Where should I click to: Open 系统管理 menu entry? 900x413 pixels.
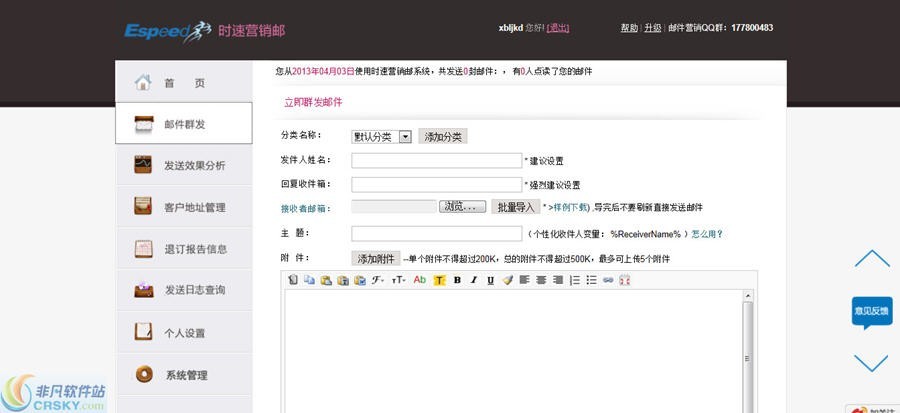(x=184, y=375)
